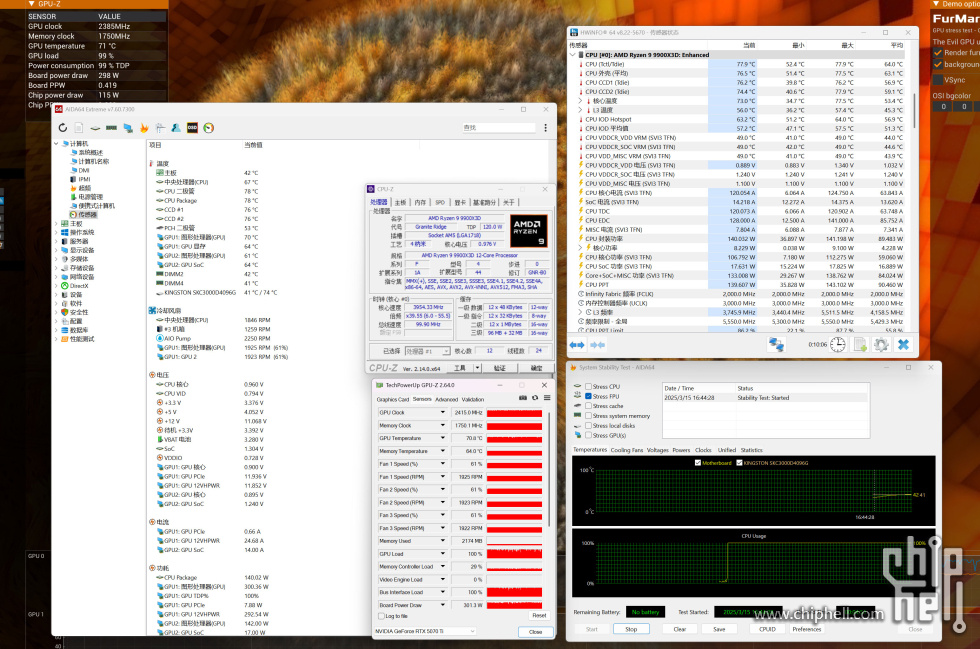Expand DirectX node in AIDA64 tree

(x=56, y=286)
